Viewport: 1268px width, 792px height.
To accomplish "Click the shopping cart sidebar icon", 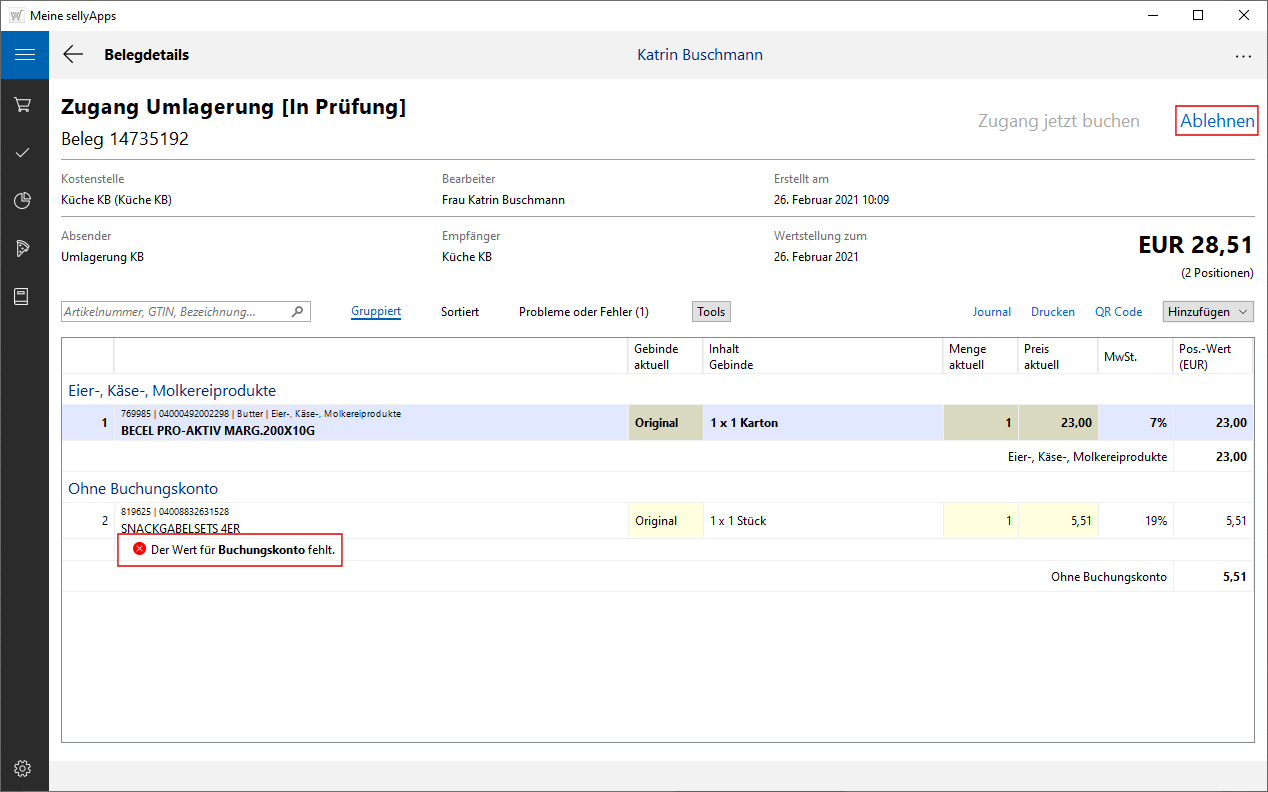I will tap(24, 104).
